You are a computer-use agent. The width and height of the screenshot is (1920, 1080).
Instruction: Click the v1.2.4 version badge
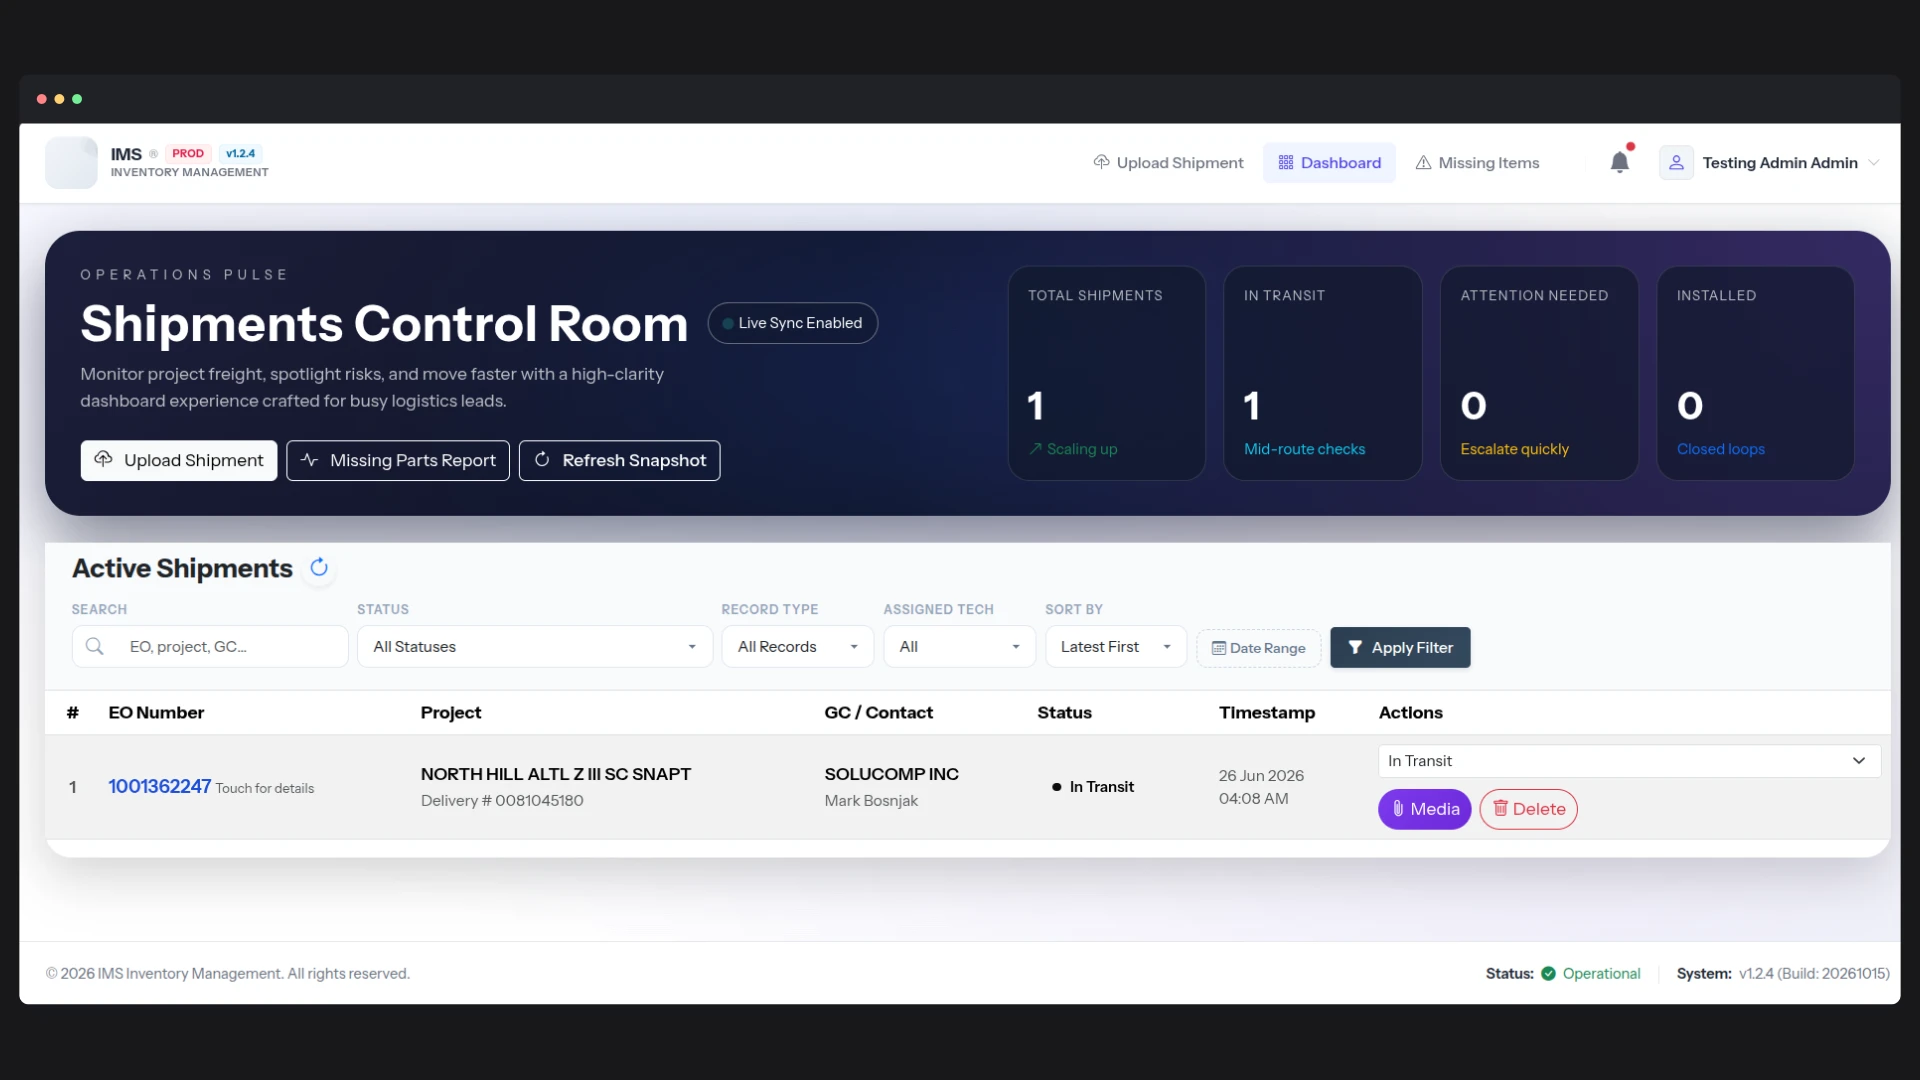240,153
